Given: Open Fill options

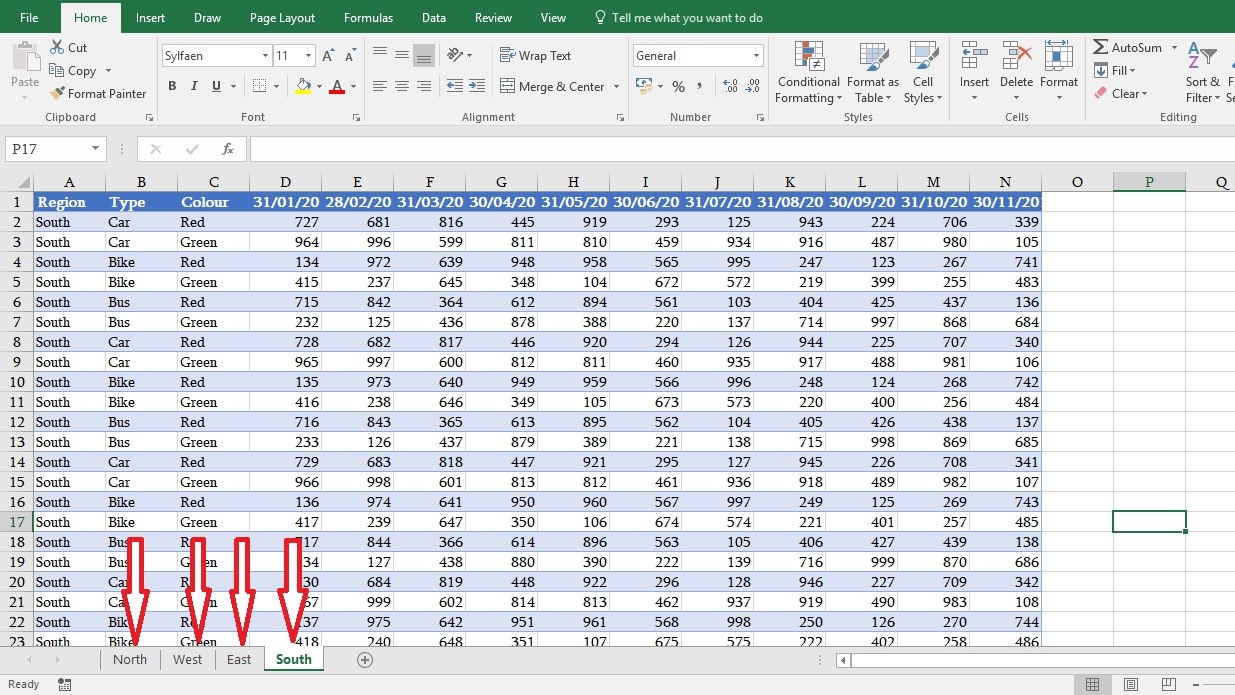Looking at the screenshot, I should click(1115, 70).
